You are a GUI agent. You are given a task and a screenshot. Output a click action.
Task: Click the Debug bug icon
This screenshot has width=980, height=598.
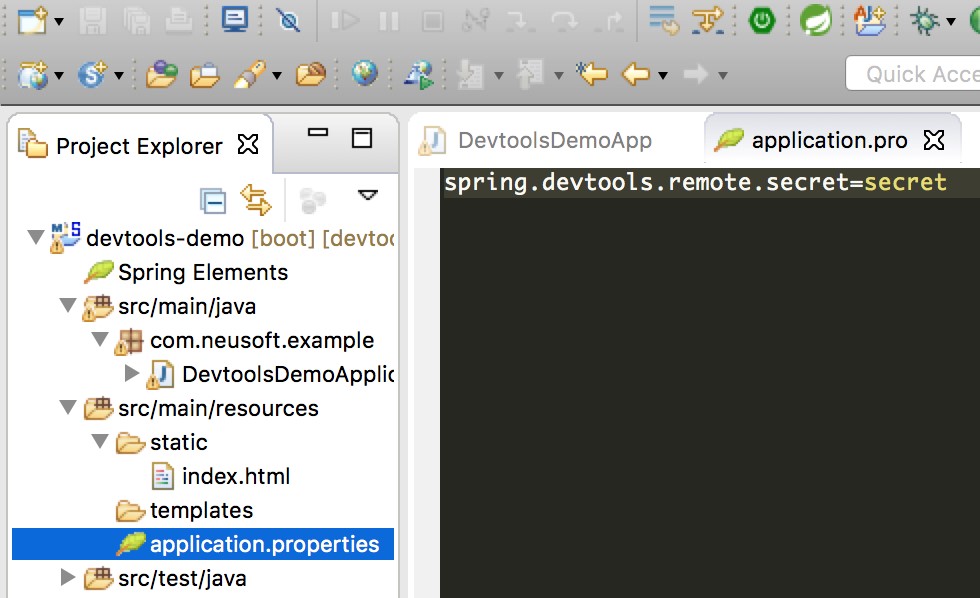pos(924,21)
